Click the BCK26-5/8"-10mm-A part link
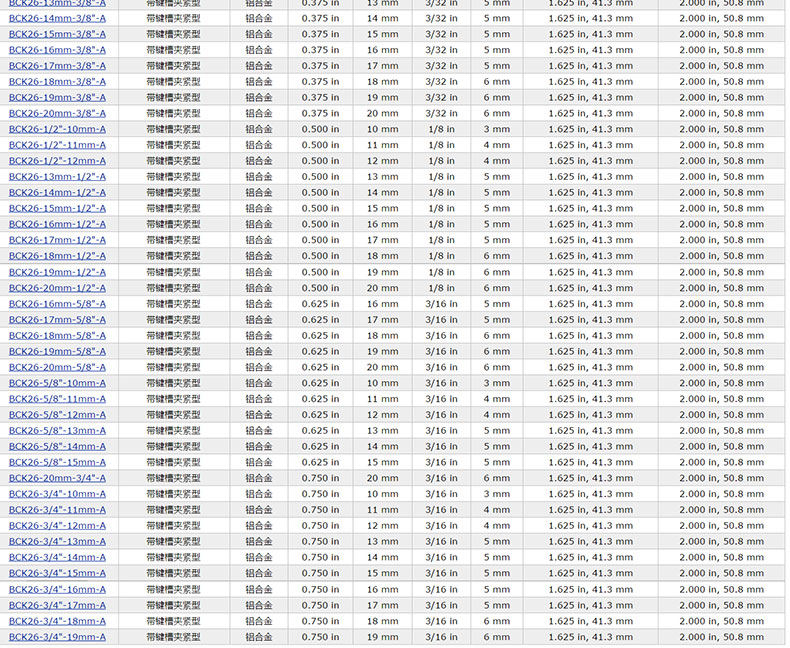This screenshot has height=648, width=790. click(x=57, y=383)
